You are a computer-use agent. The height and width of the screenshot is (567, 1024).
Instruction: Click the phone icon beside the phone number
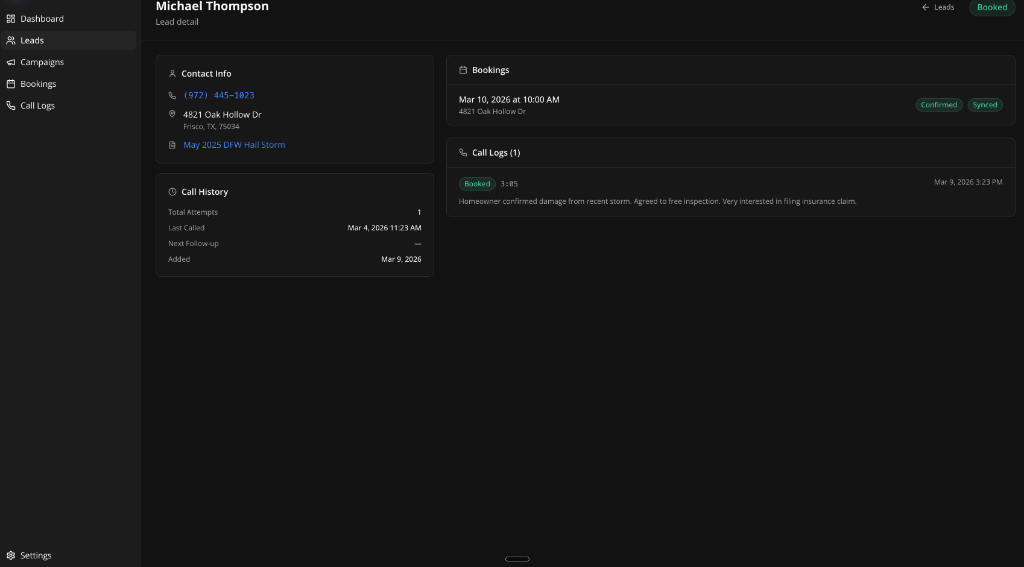(x=172, y=95)
